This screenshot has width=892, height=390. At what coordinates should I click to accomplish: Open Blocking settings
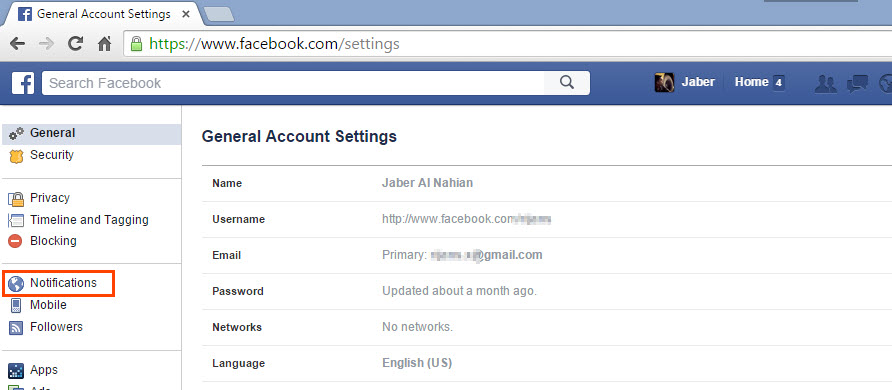[x=53, y=240]
